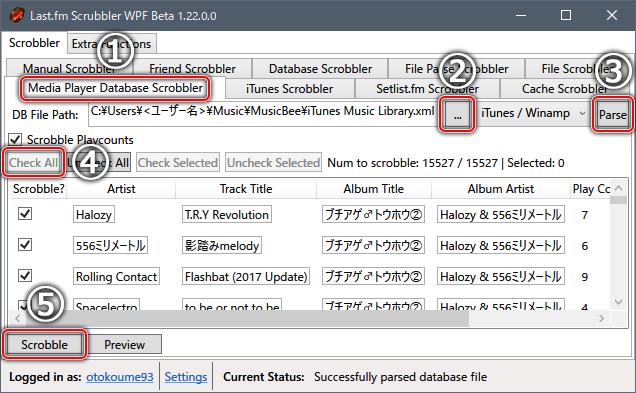Select the track title Flashbat (2017 Update)

click(x=246, y=277)
